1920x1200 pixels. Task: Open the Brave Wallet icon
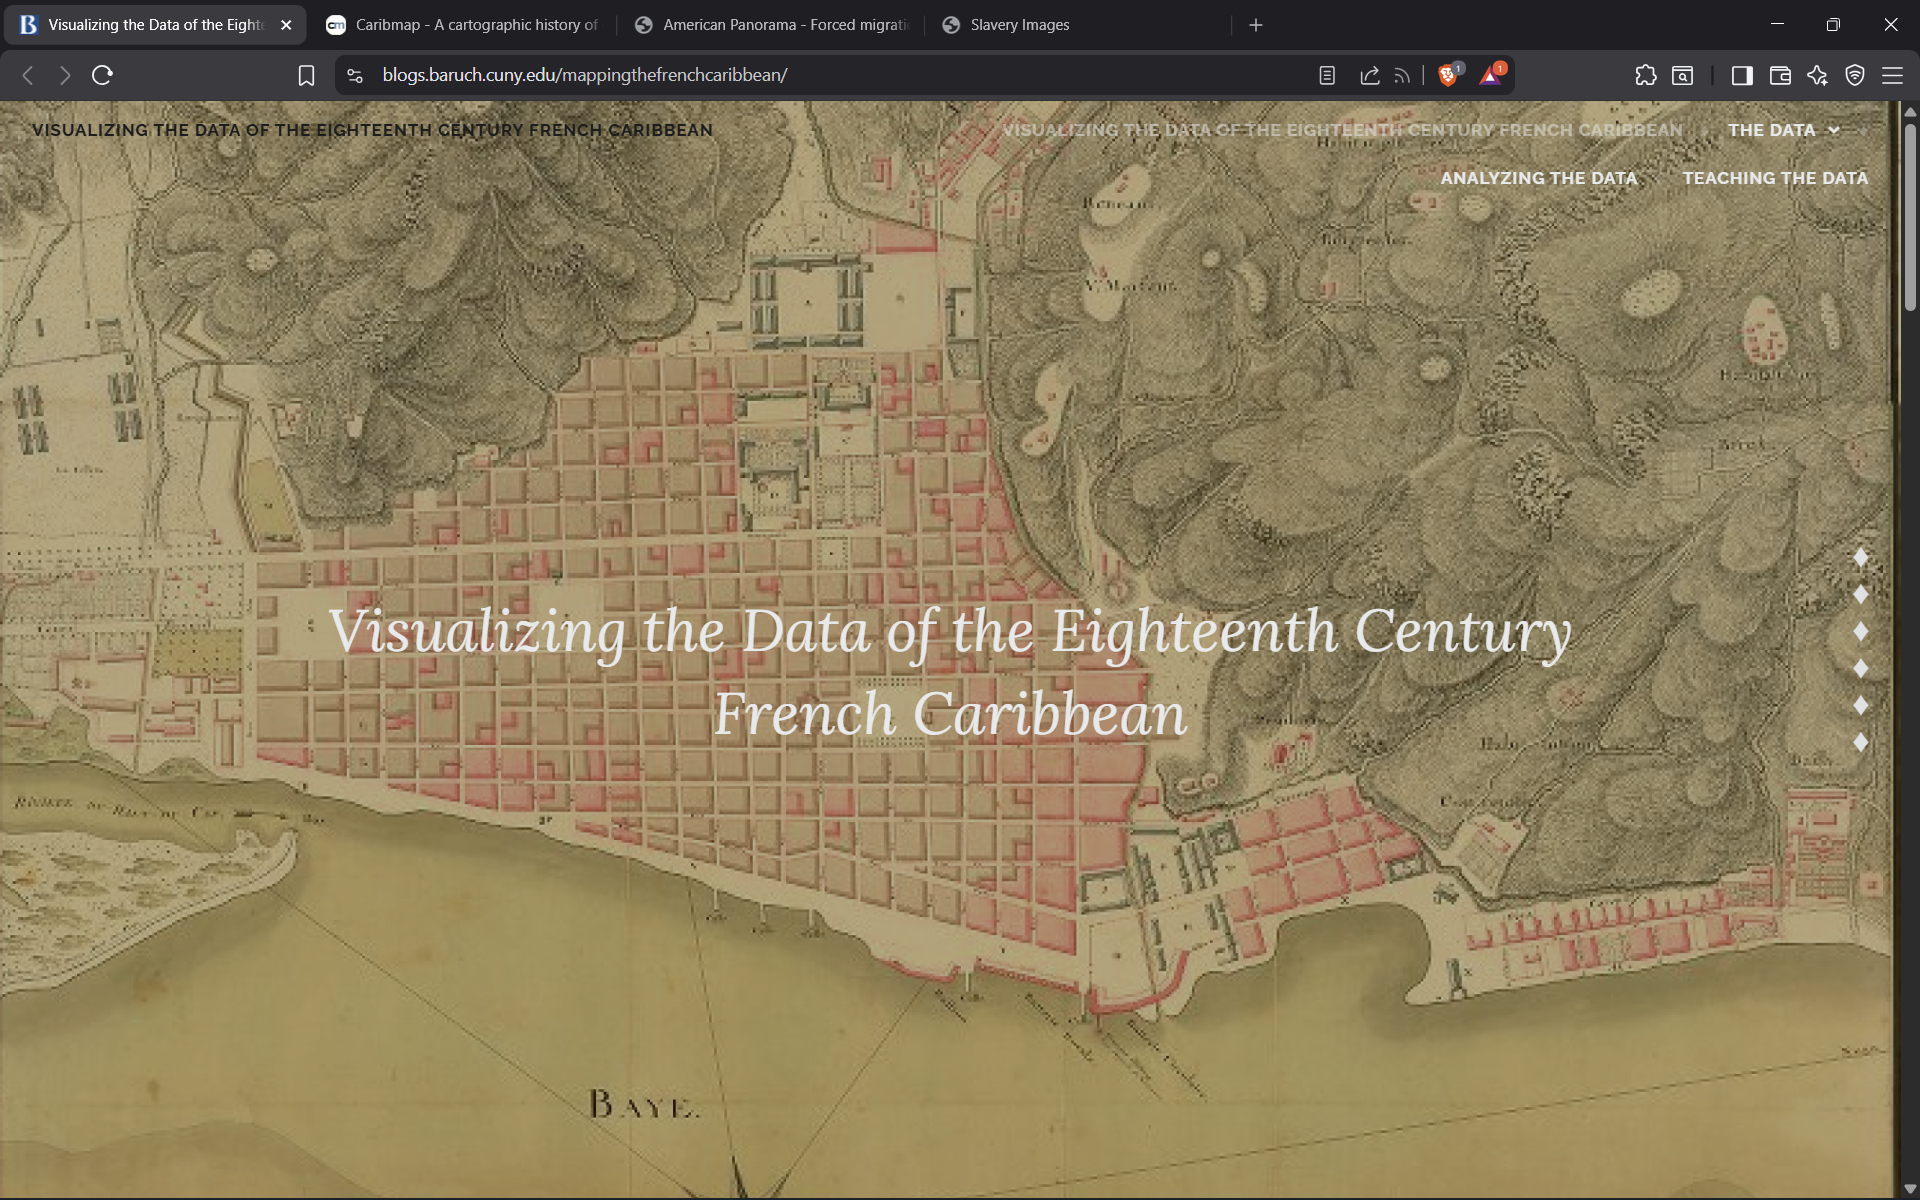click(1780, 75)
